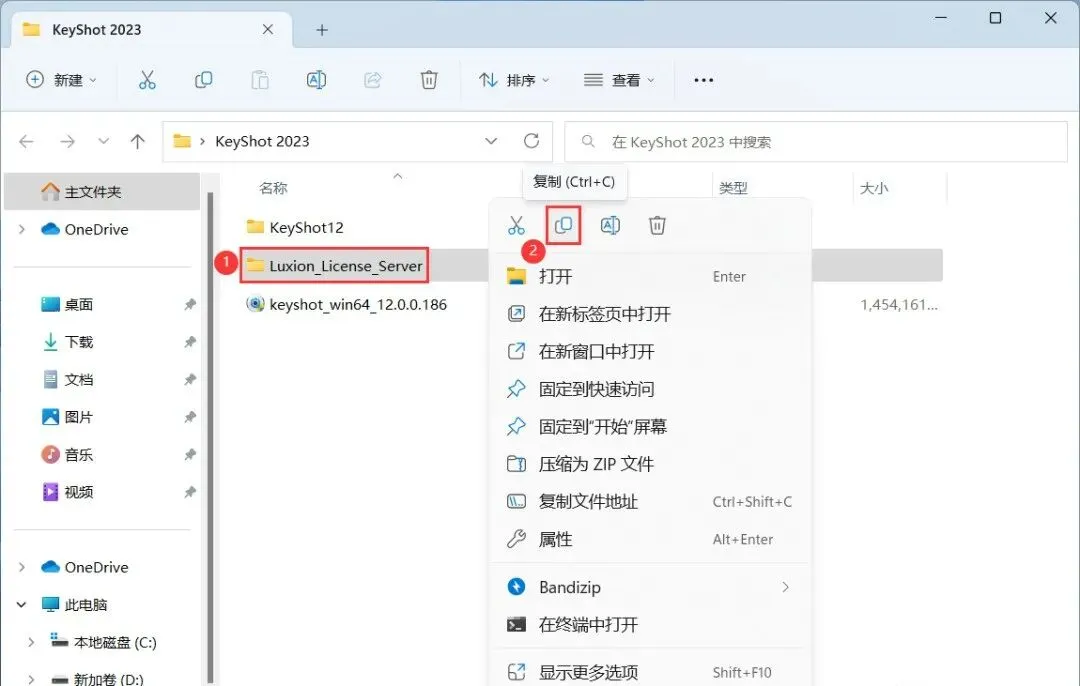The width and height of the screenshot is (1080, 686).
Task: Open the 查看 (View) dropdown
Action: click(x=619, y=80)
